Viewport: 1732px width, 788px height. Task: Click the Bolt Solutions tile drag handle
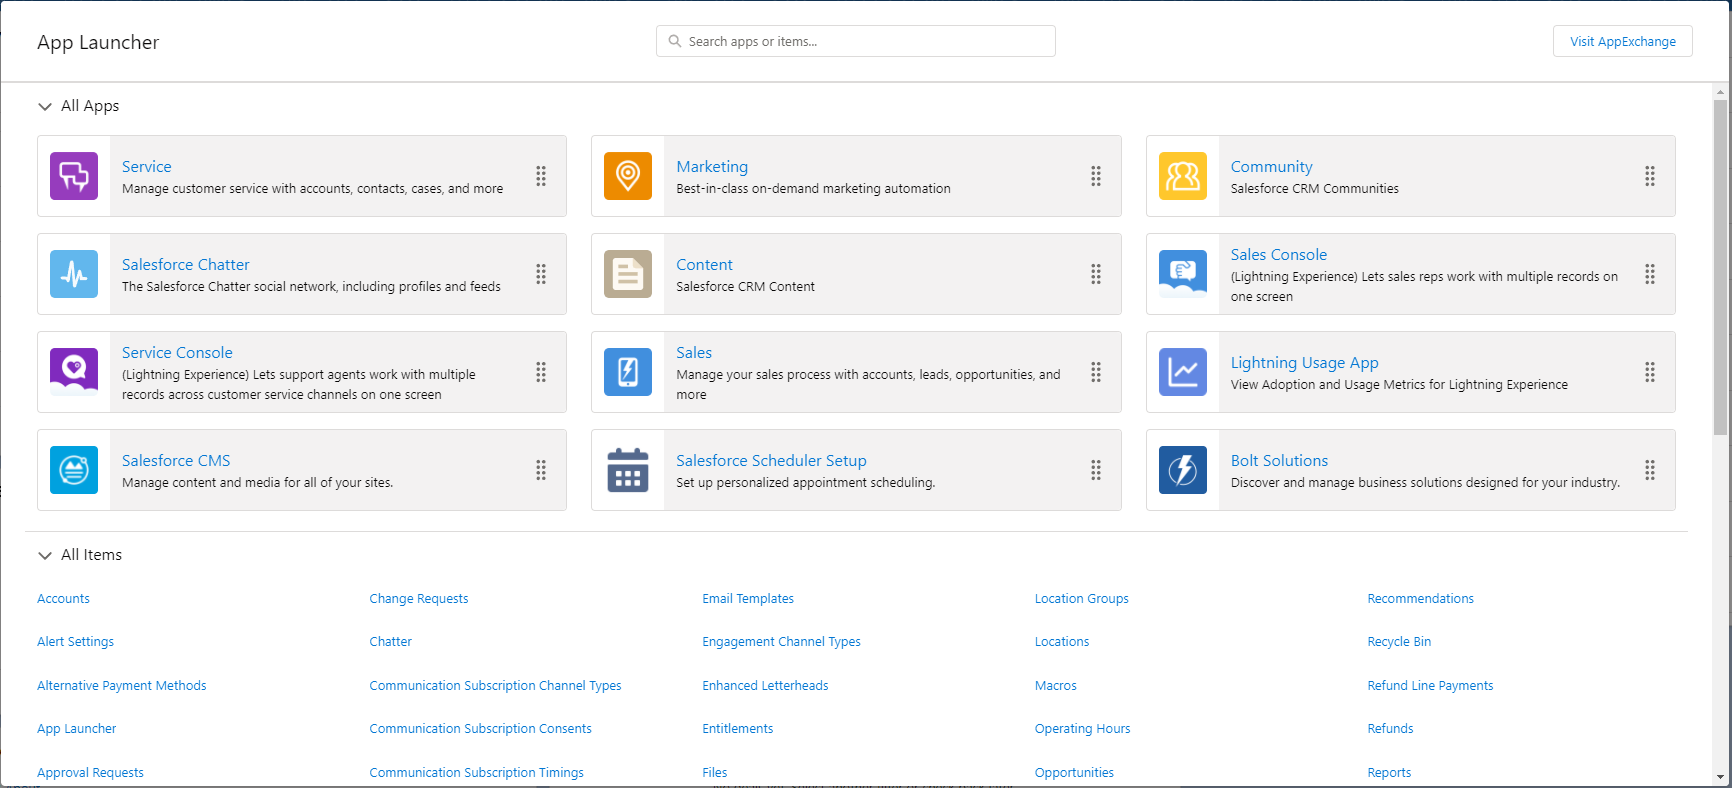coord(1650,470)
